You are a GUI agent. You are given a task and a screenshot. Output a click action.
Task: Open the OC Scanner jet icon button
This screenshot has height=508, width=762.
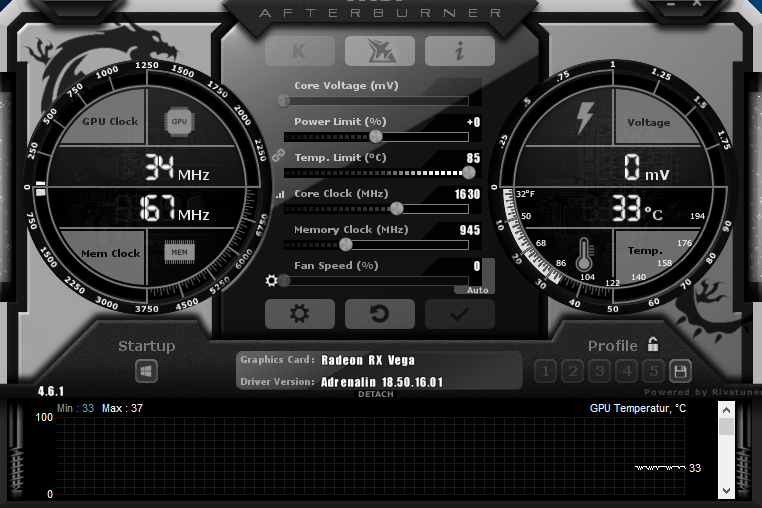tap(380, 51)
